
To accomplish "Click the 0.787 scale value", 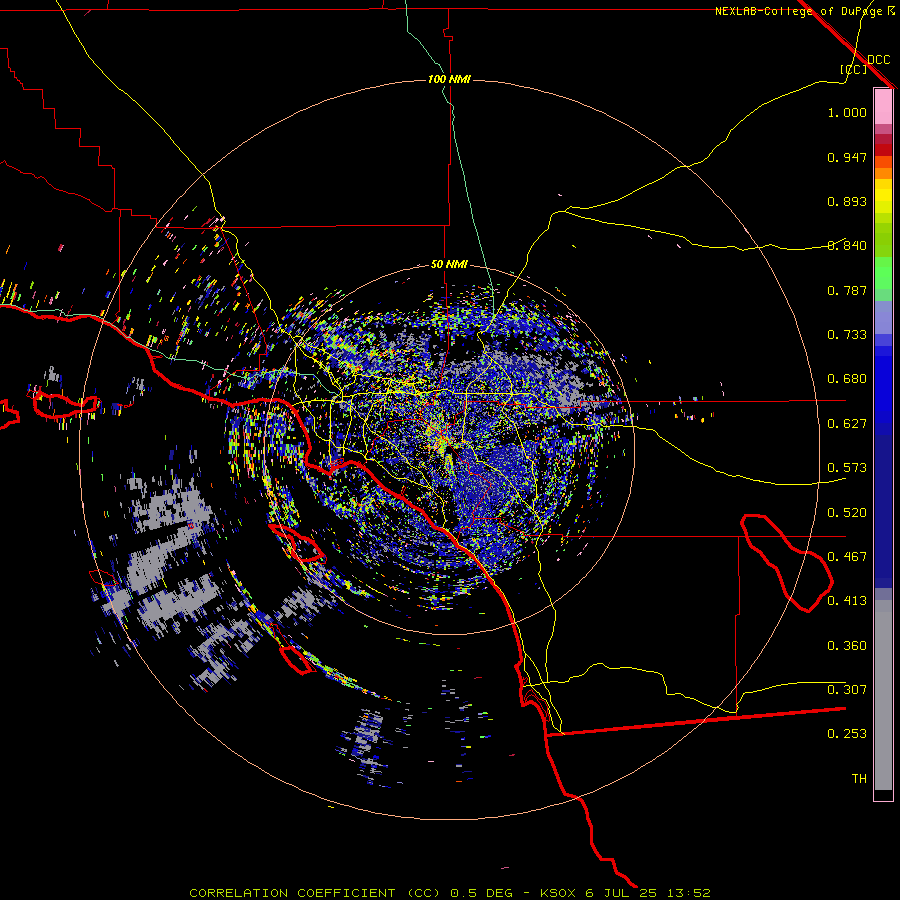I will 847,290.
